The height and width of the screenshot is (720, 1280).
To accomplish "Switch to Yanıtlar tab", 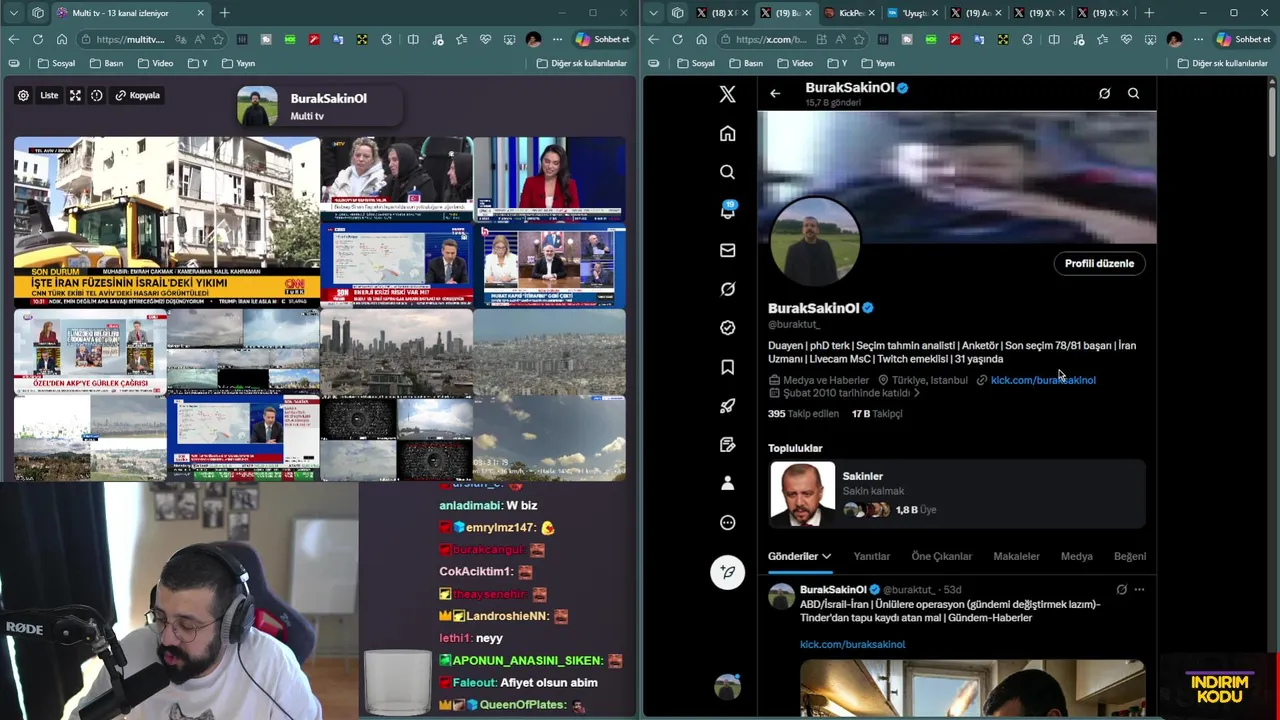I will tap(871, 556).
